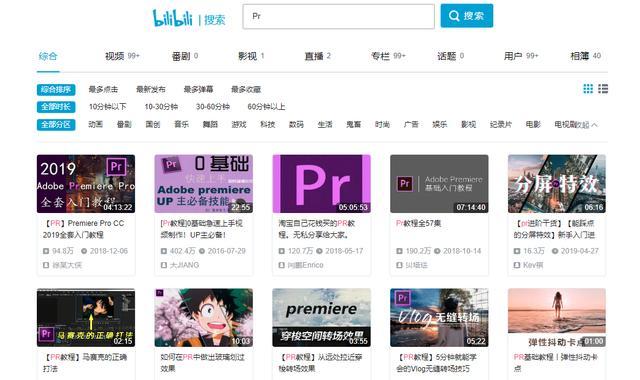Open the 专栏 99+ tab
Viewport: 640px width, 380px height.
[x=388, y=56]
